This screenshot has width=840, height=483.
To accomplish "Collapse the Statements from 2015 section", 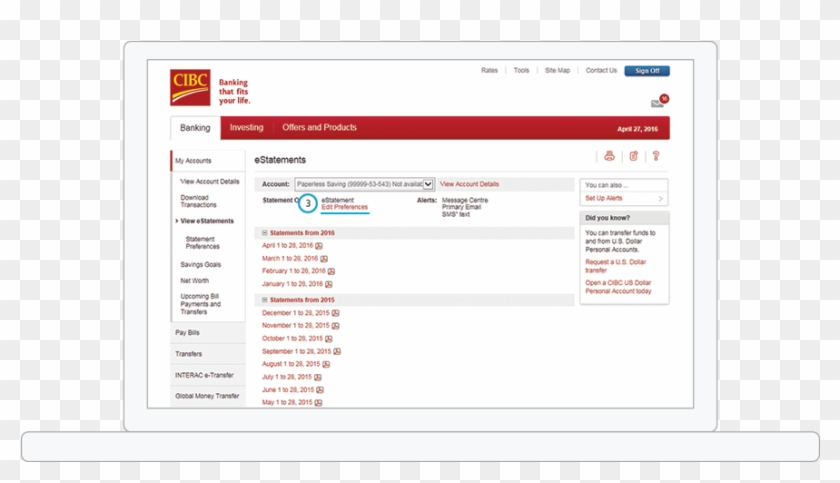I will (264, 300).
